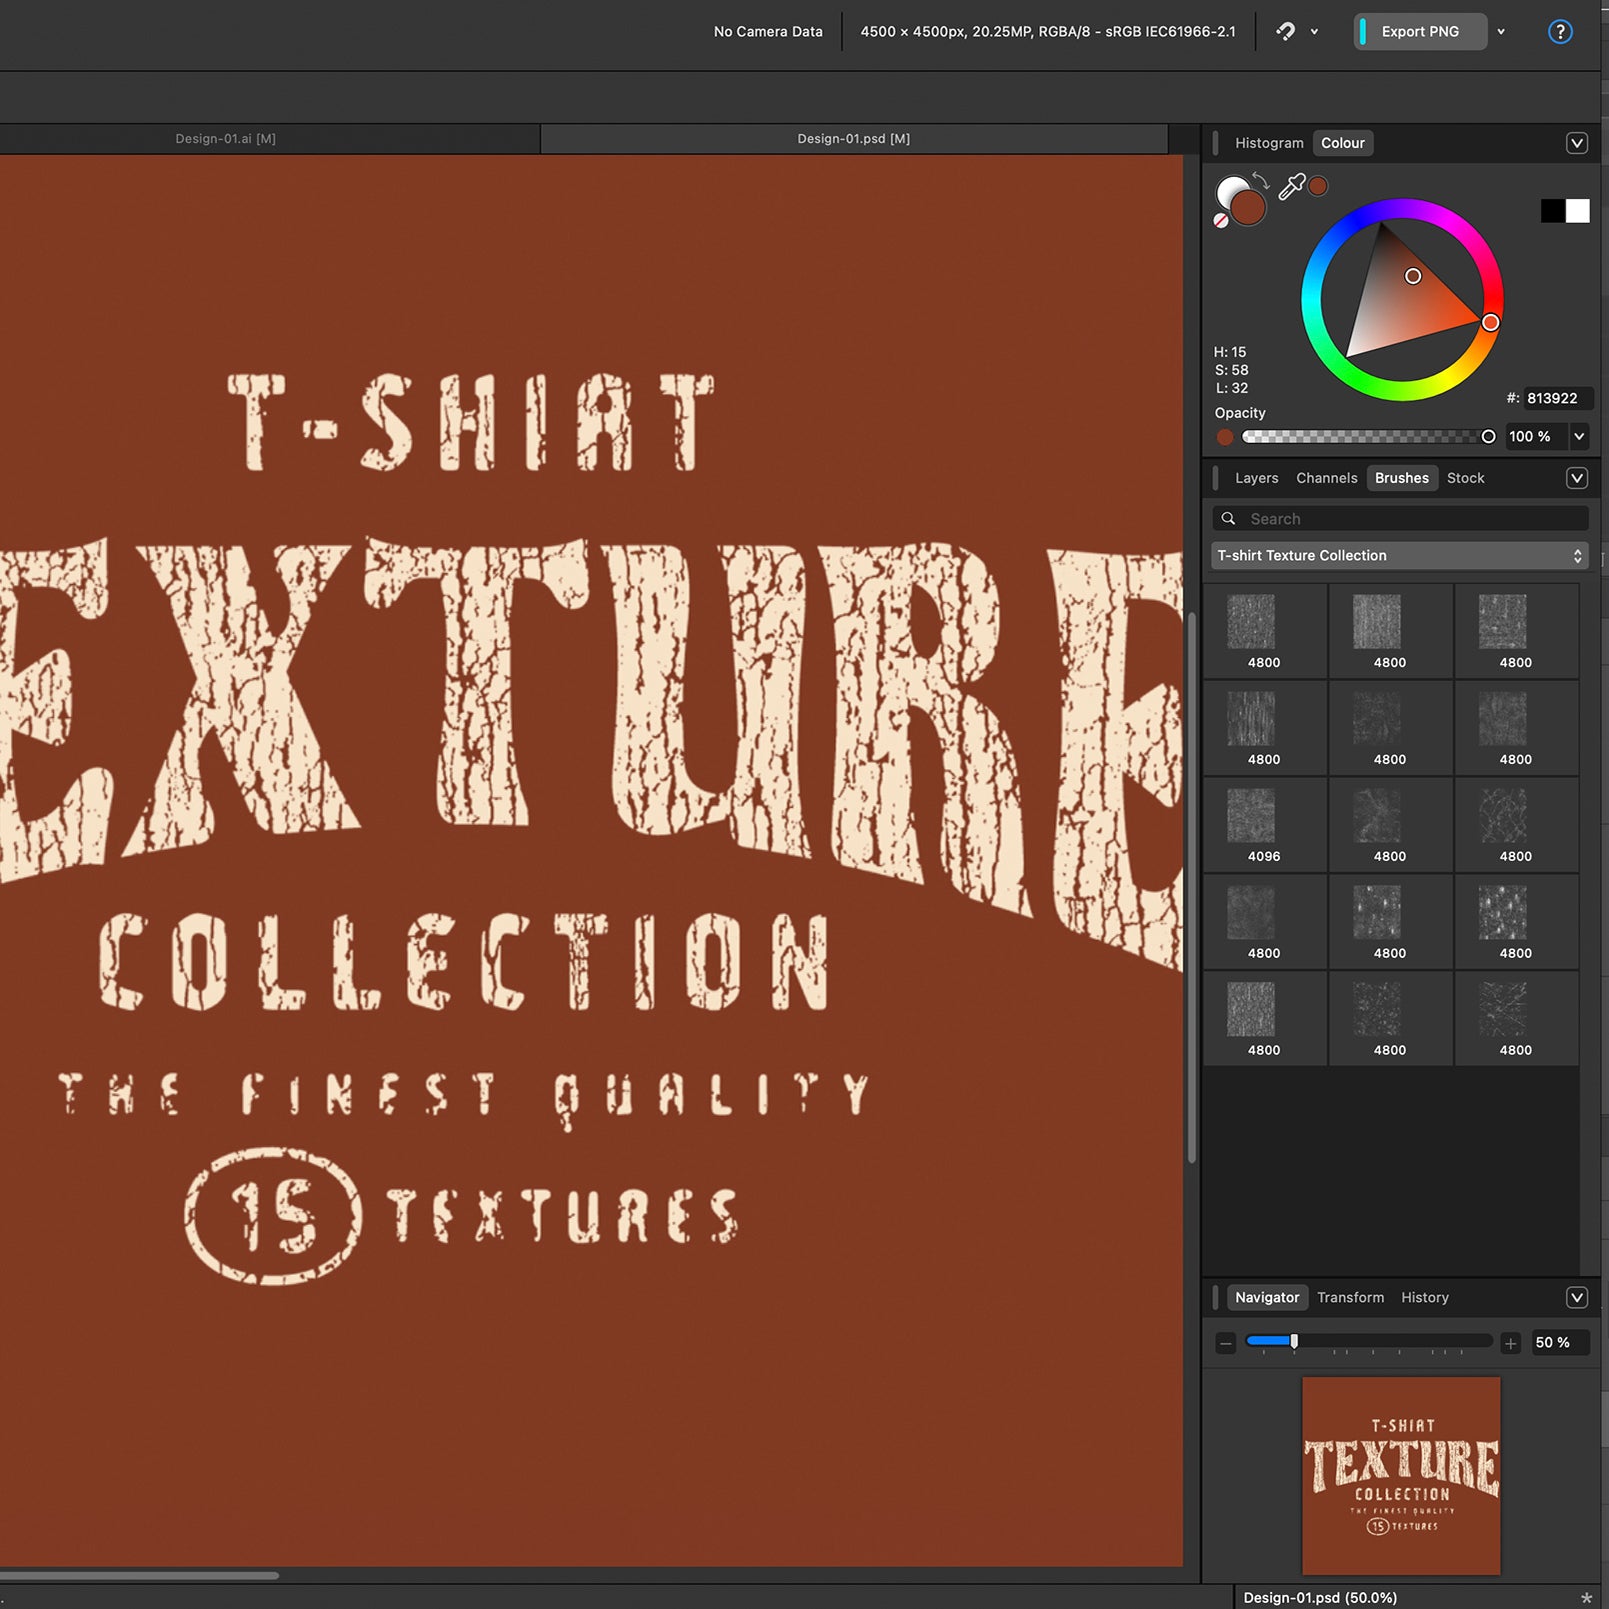Activate the Brushes tab

(1401, 478)
